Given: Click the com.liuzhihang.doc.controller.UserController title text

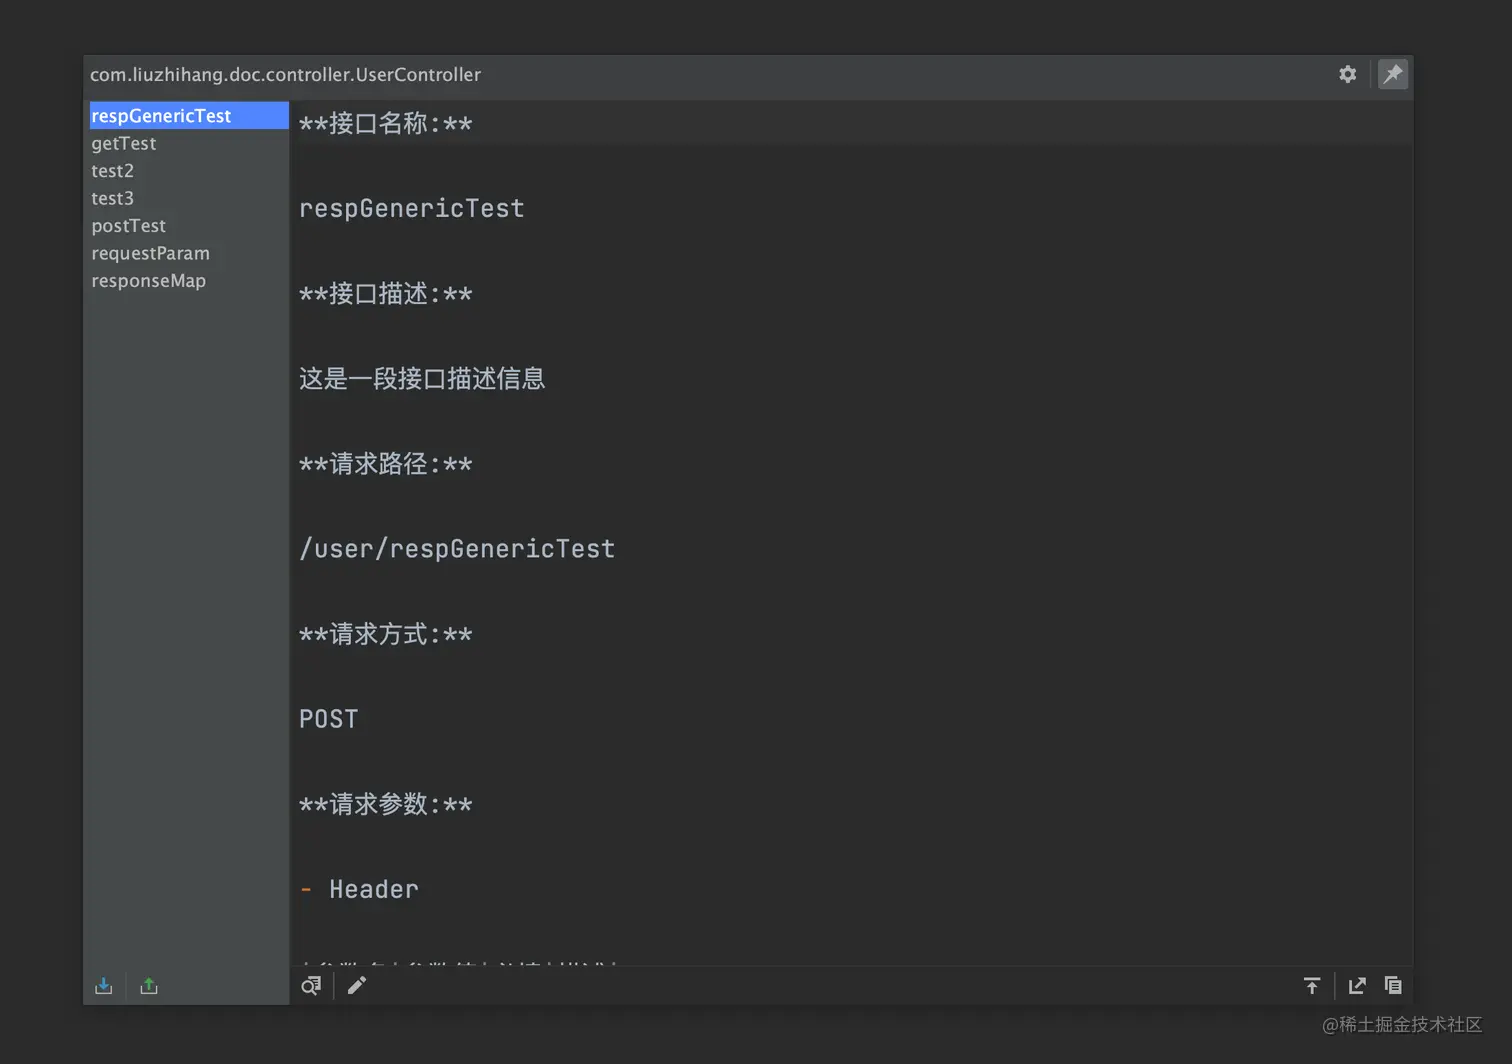Looking at the screenshot, I should (x=285, y=75).
